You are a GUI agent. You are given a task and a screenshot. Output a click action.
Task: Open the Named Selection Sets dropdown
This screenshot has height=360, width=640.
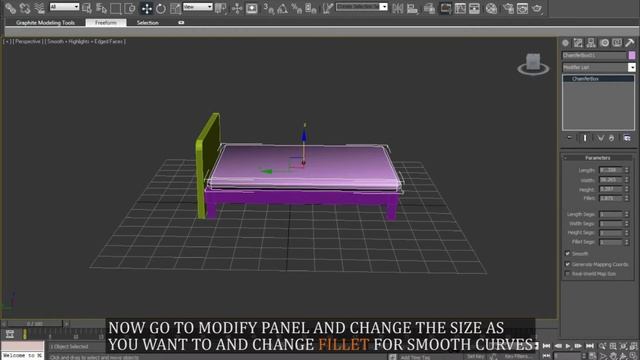[x=361, y=7]
